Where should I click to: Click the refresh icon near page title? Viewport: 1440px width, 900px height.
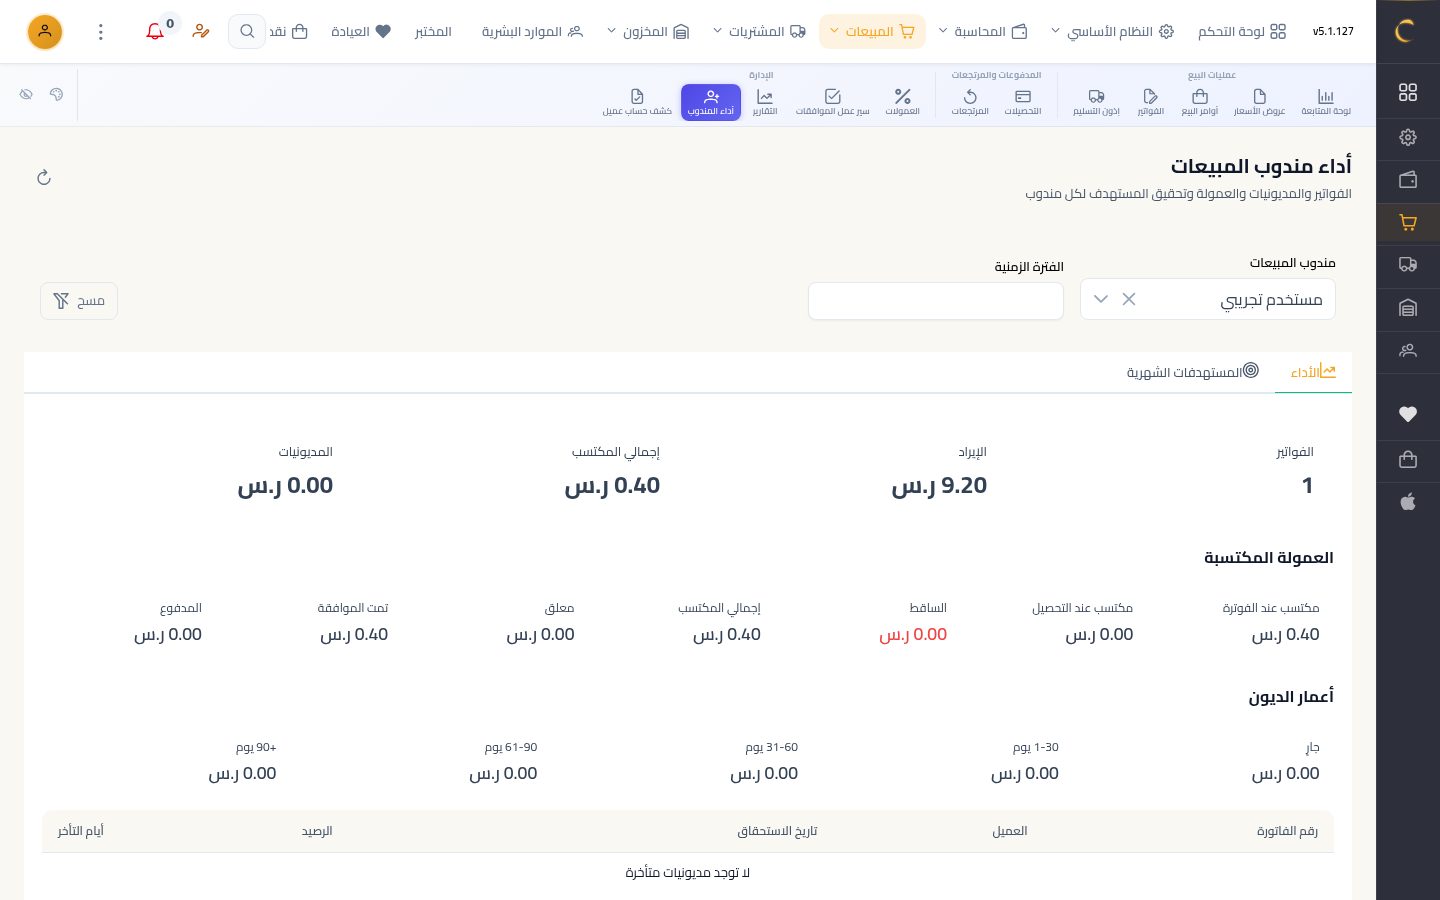(44, 178)
